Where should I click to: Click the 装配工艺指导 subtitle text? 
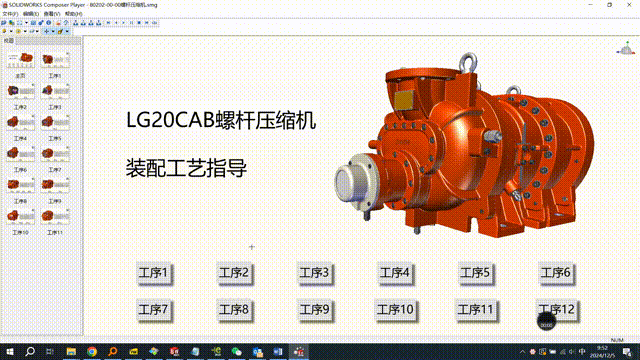coord(186,168)
